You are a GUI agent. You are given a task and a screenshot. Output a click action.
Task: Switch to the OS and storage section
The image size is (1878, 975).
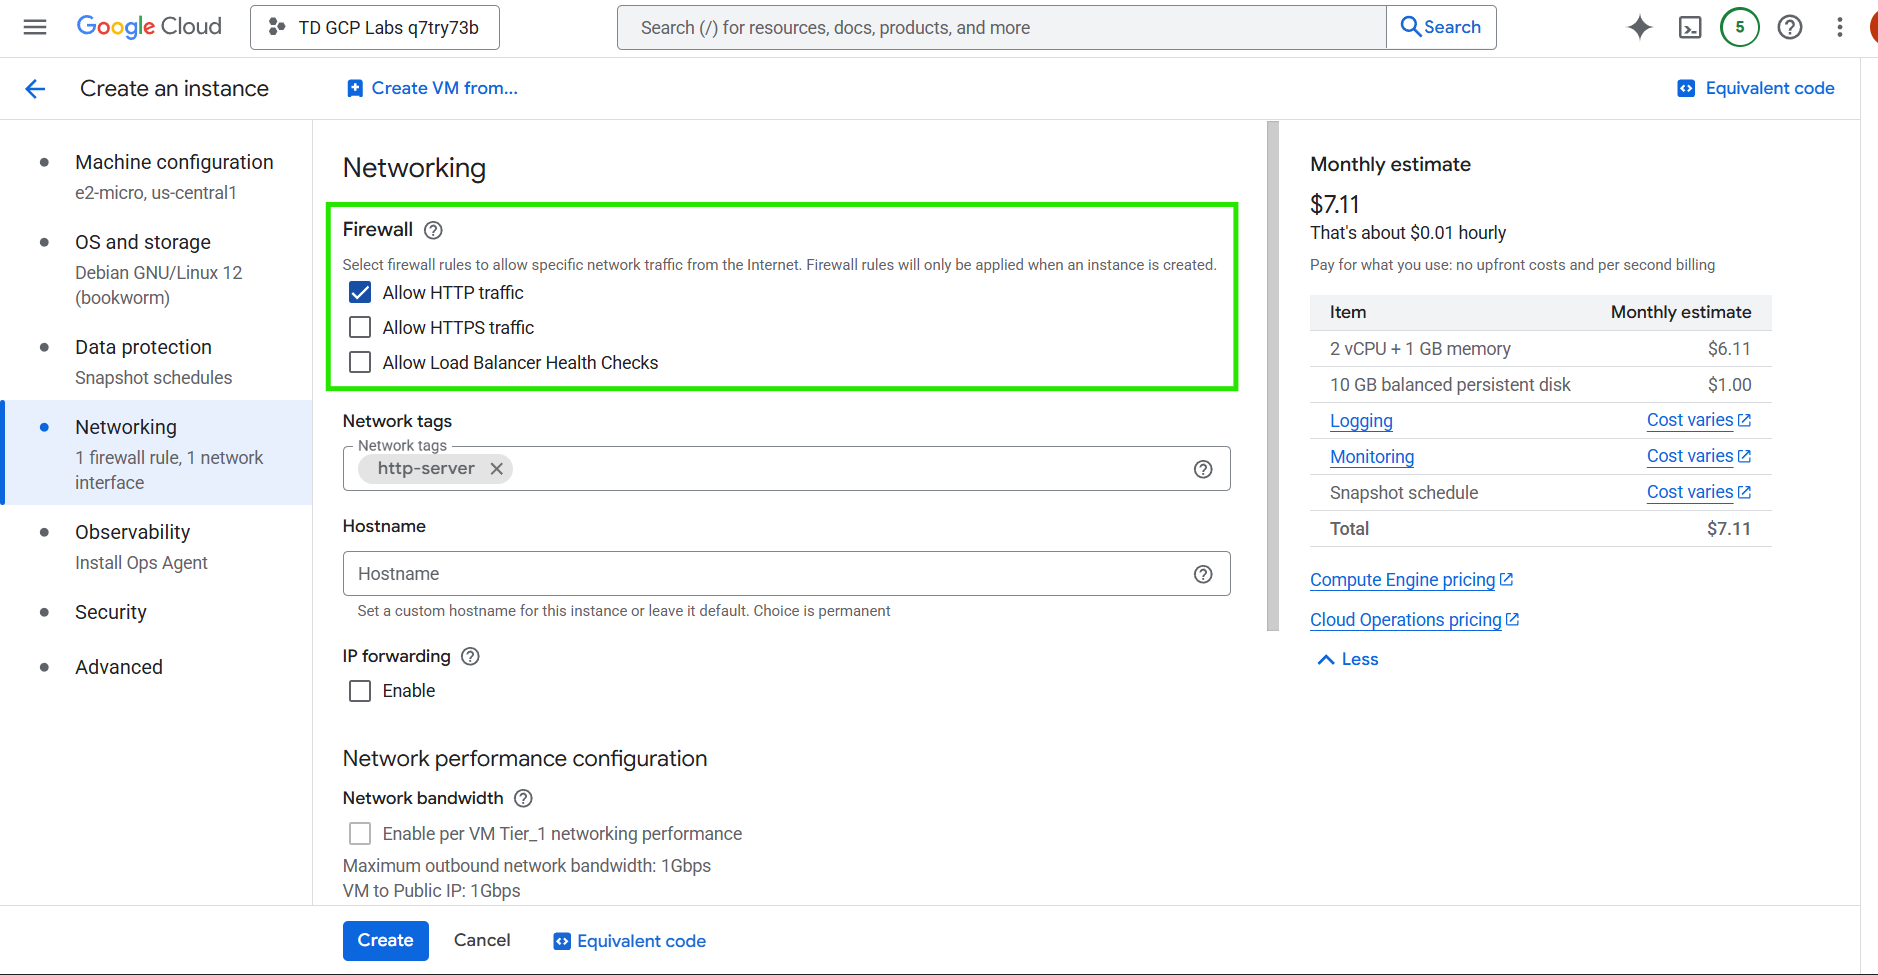142,241
